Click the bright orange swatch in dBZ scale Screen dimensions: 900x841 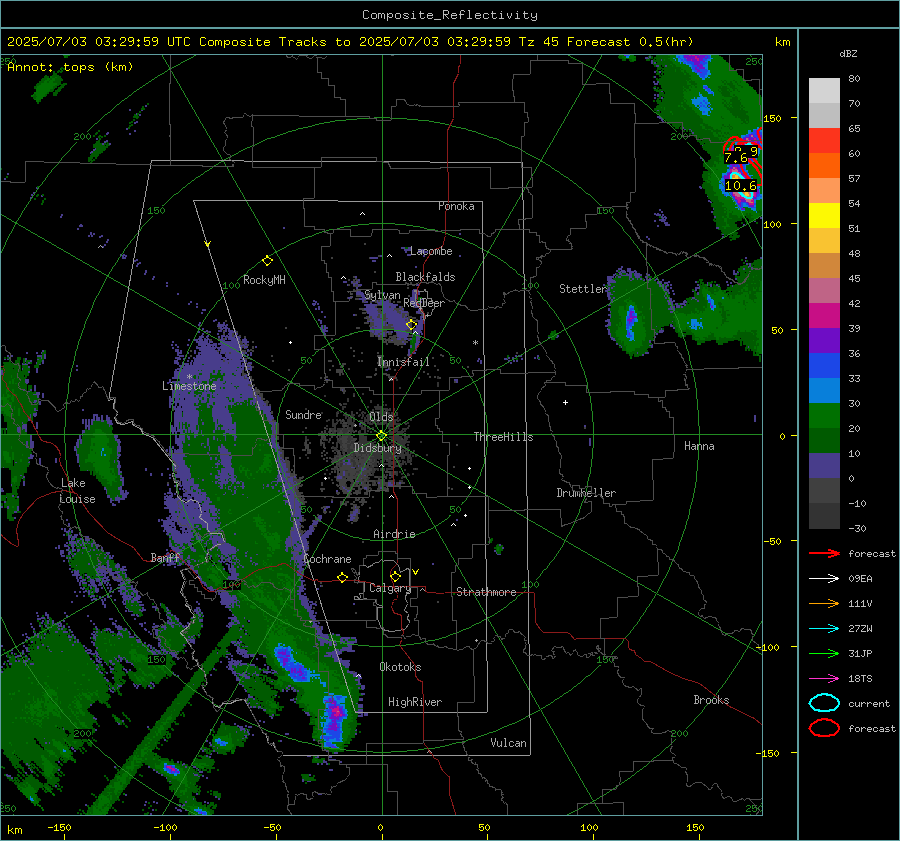click(x=824, y=166)
